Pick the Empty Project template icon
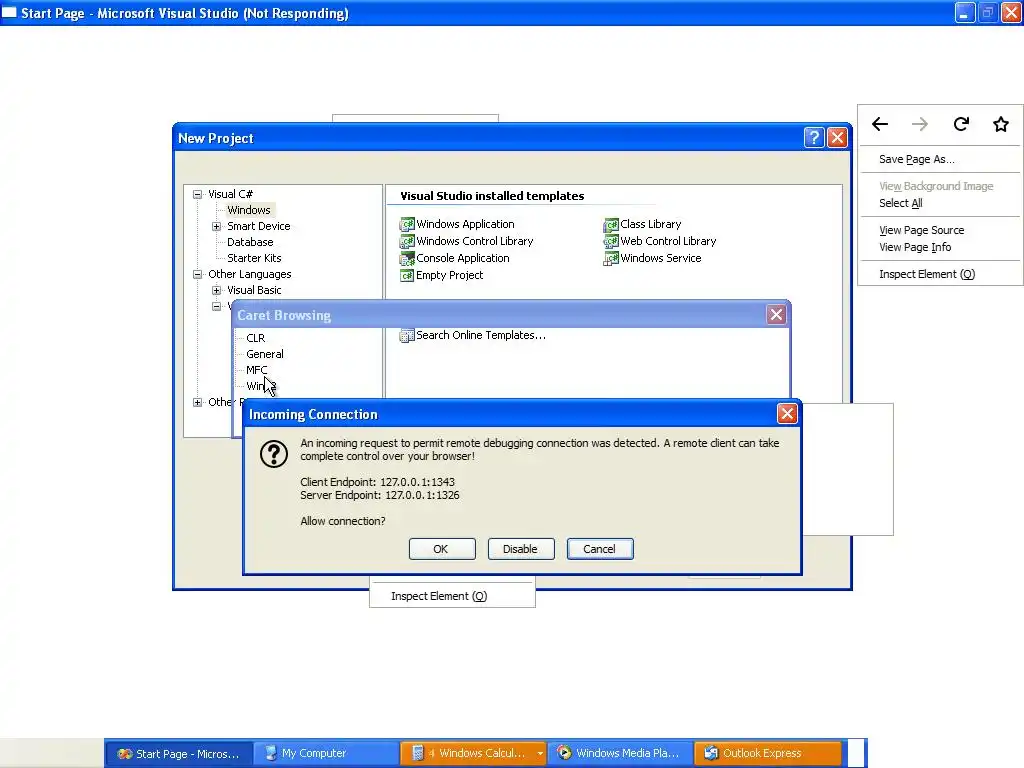 click(407, 276)
